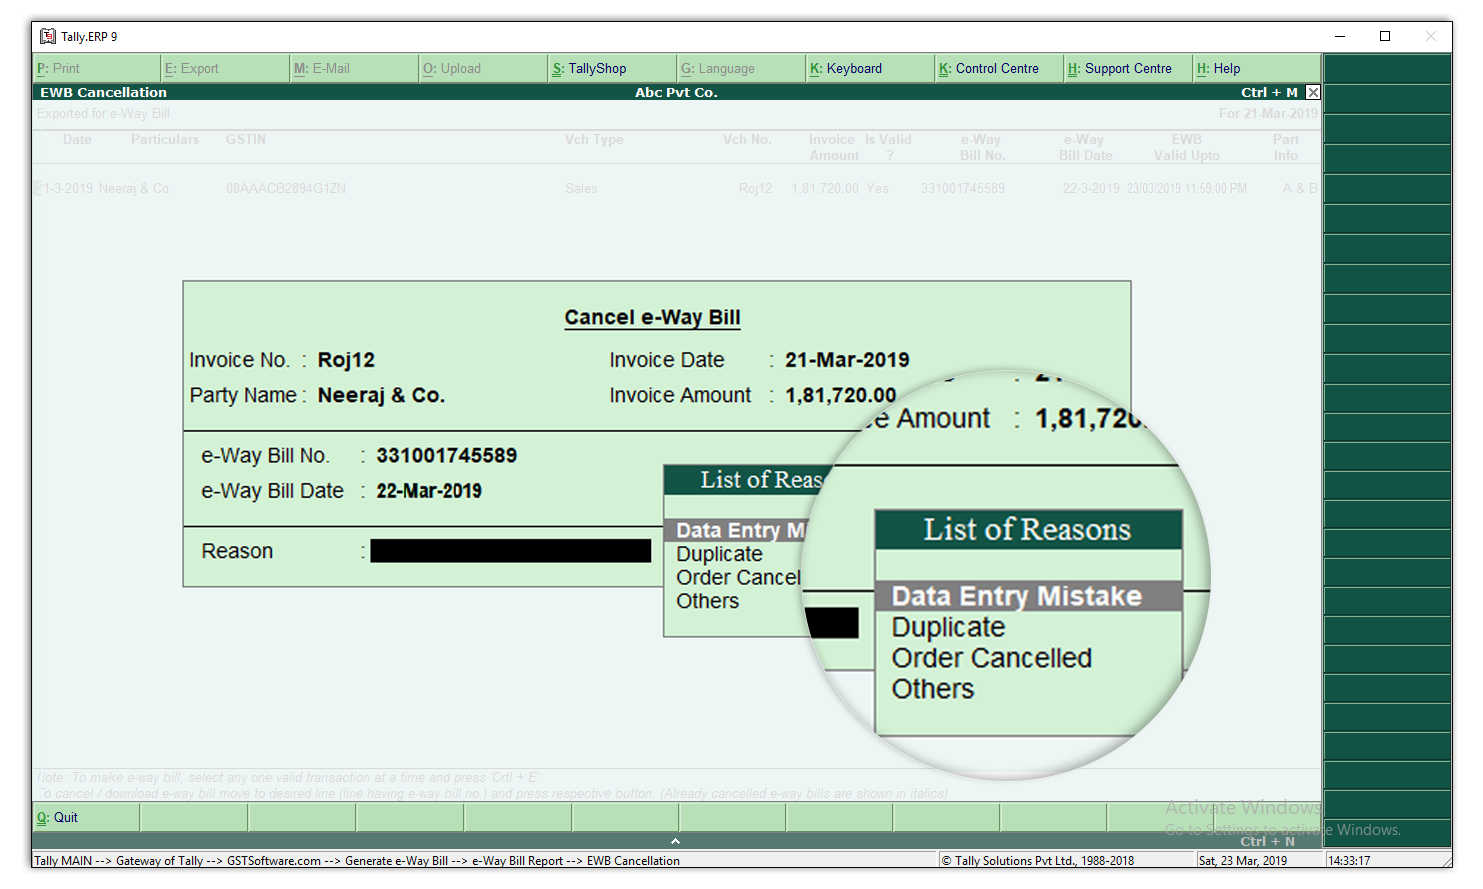Click the List of Reasons header
1483x889 pixels.
1028,529
